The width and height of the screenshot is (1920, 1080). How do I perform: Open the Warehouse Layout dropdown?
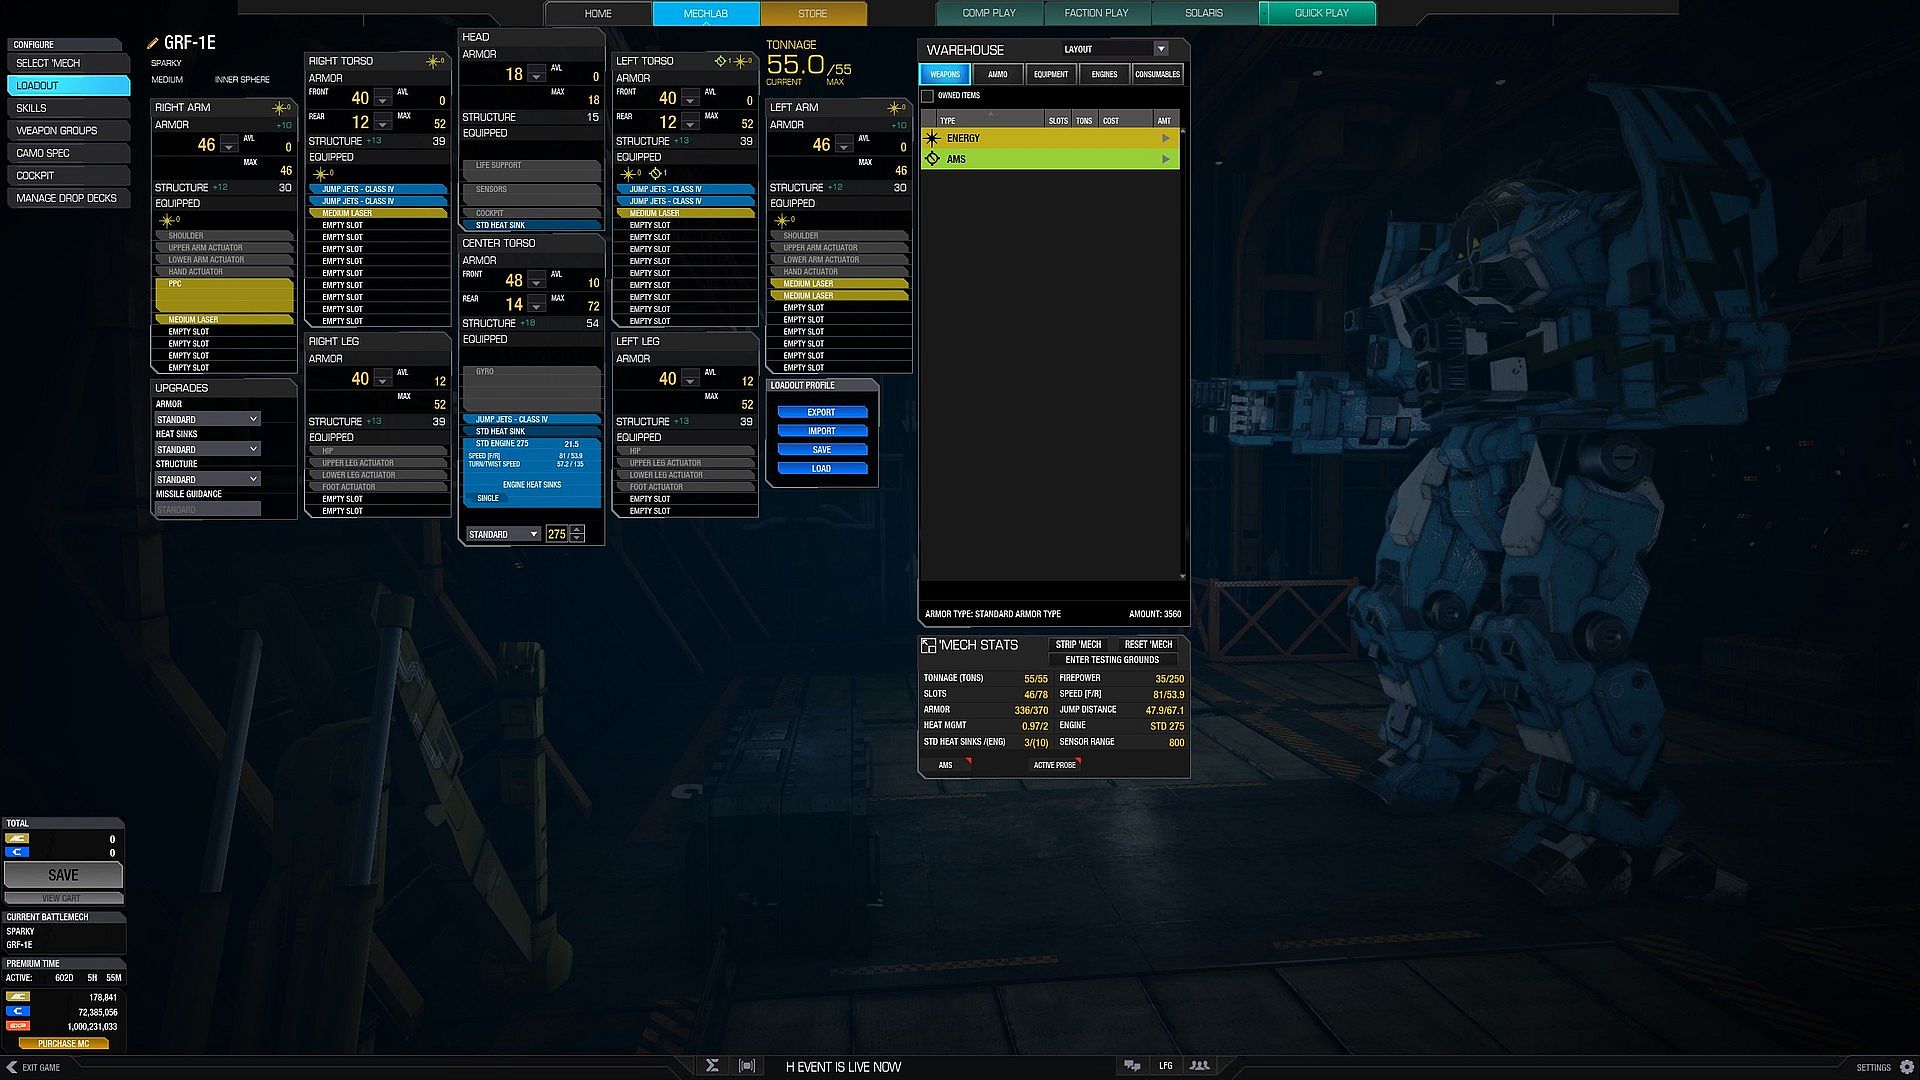coord(1160,49)
